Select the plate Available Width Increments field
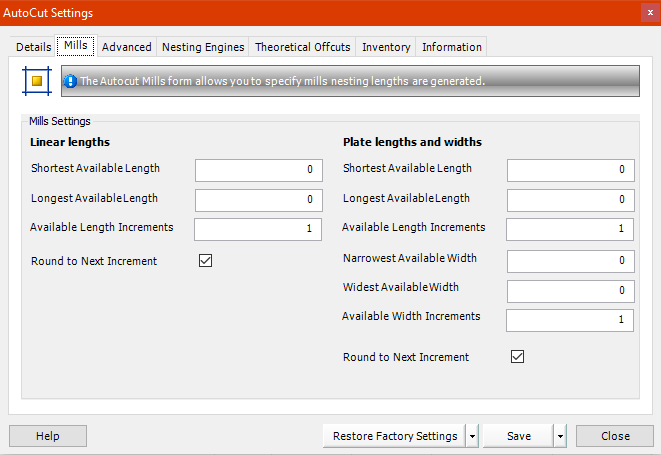Screen dimensions: 661x455 [570, 320]
